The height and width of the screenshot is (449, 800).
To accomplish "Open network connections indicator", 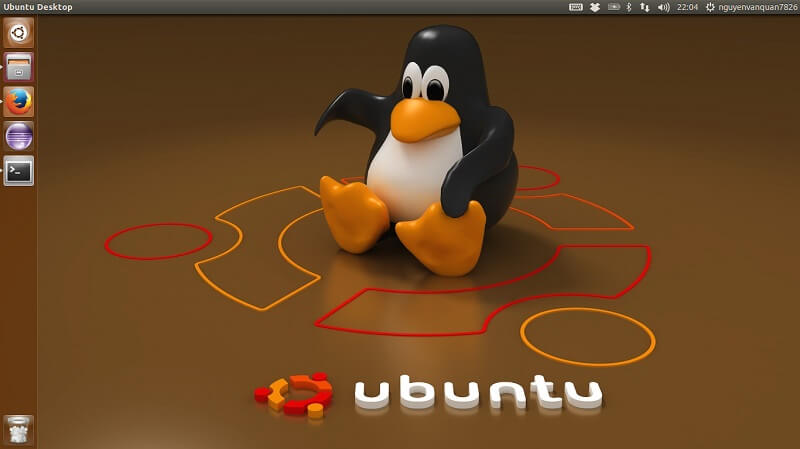I will click(645, 7).
